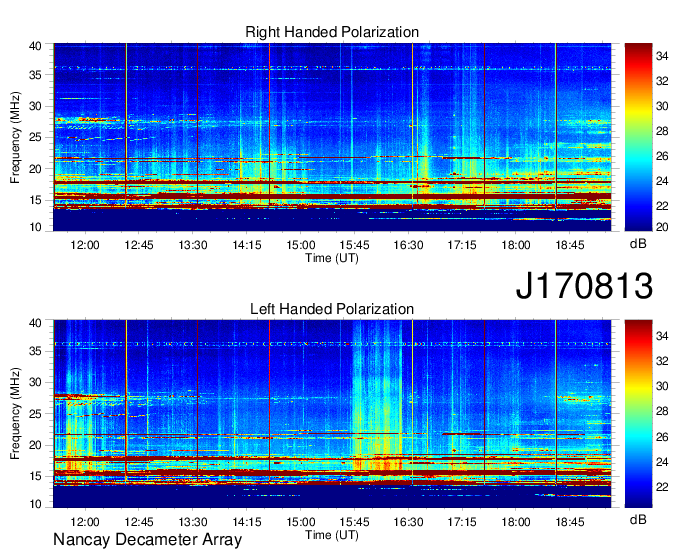Image resolution: width=680 pixels, height=552 pixels.
Task: Click 10 MHz tick on Left Handed plot
Action: pos(35,504)
